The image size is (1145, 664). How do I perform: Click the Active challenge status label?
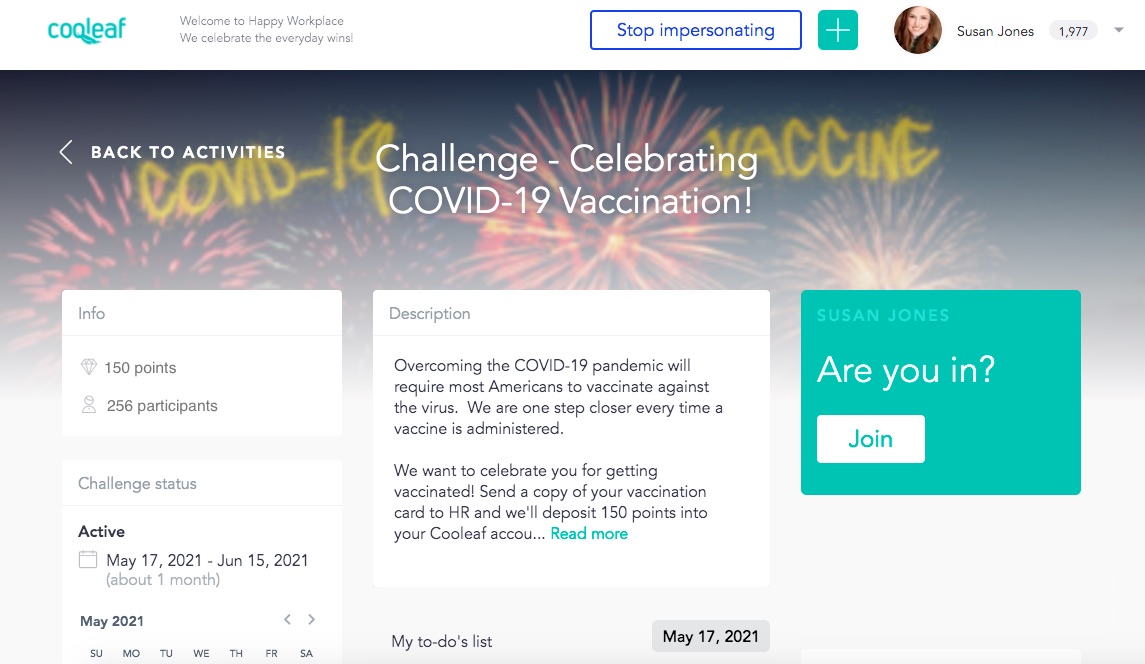[101, 531]
